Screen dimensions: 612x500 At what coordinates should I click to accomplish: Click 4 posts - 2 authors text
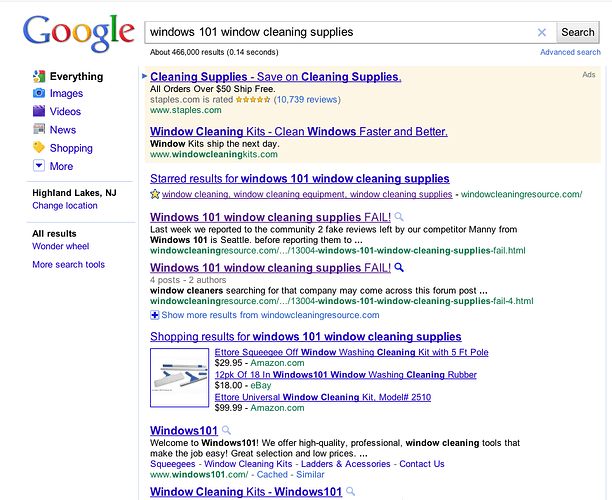(x=188, y=280)
